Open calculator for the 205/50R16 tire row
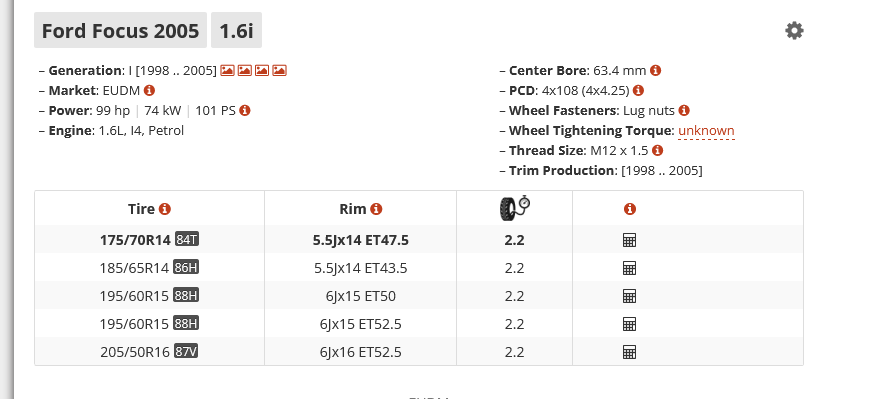The image size is (876, 399). tap(629, 352)
